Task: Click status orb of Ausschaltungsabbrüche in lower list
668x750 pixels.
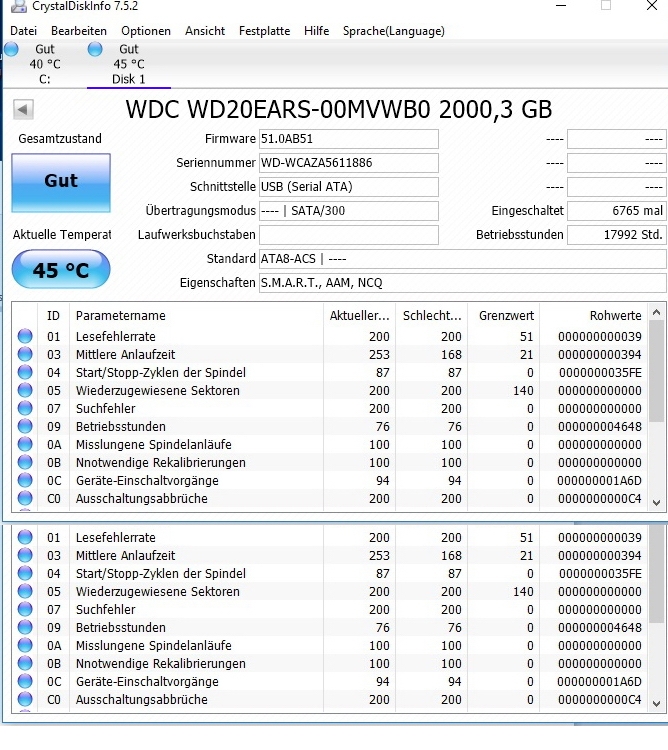Action: pos(25,700)
